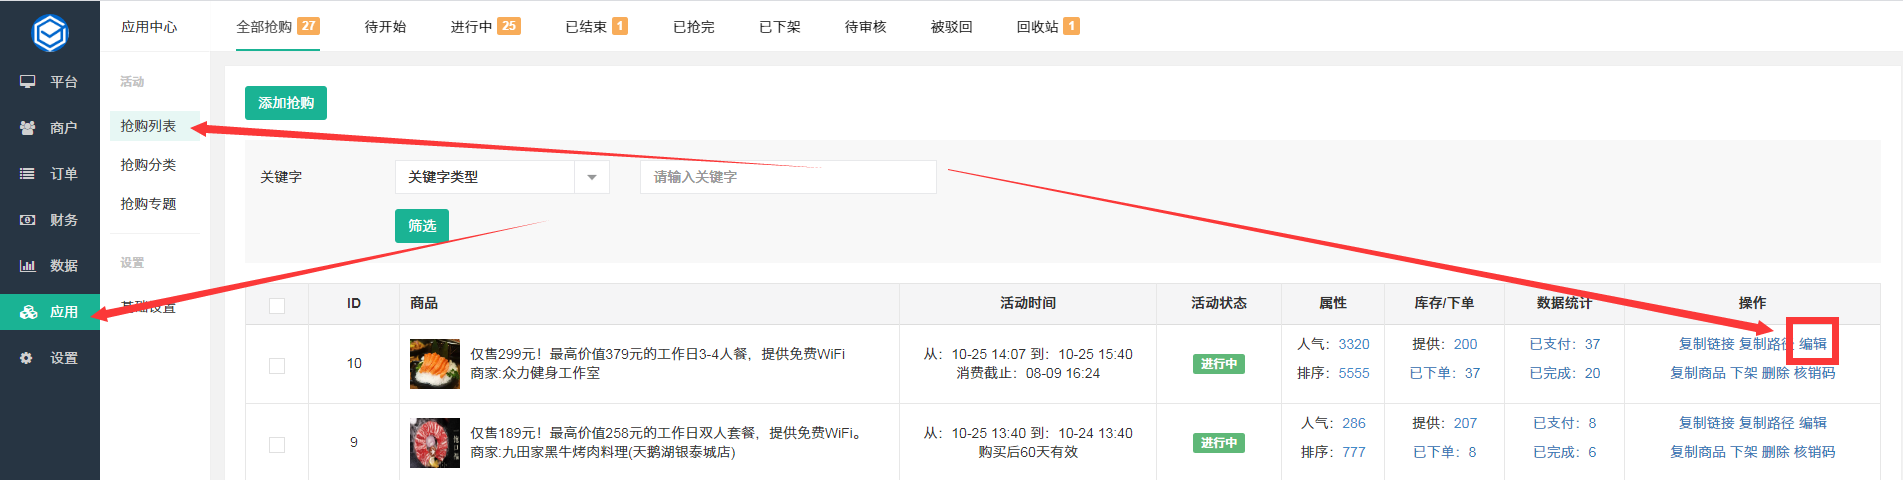Click 编辑 link for the ID 10 row
Viewport: 1903px width, 480px height.
tap(1813, 344)
